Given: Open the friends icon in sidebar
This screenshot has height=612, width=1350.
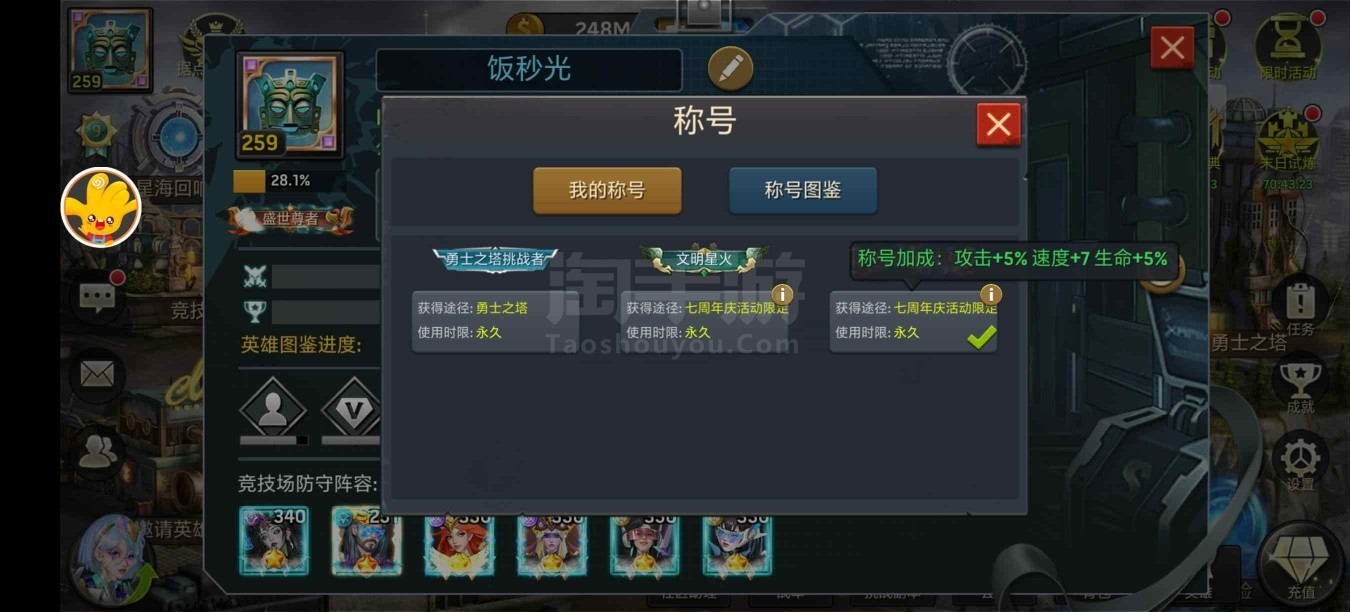Looking at the screenshot, I should pos(97,453).
